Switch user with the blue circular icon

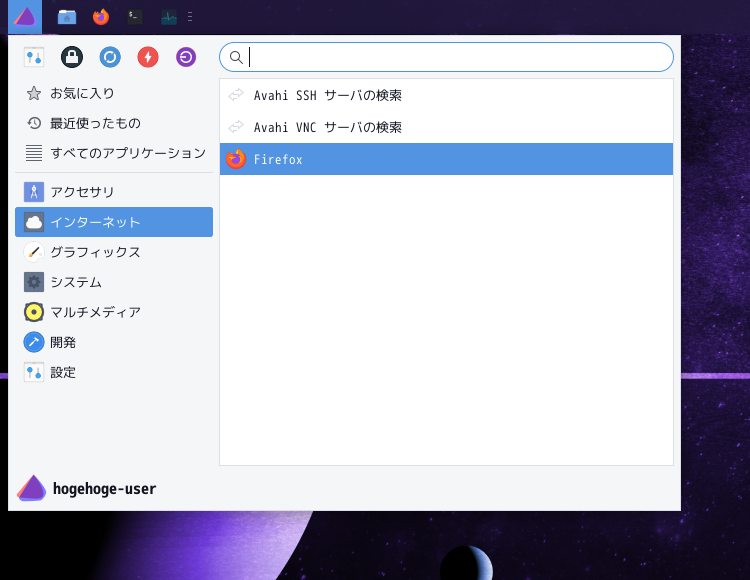pyautogui.click(x=110, y=57)
